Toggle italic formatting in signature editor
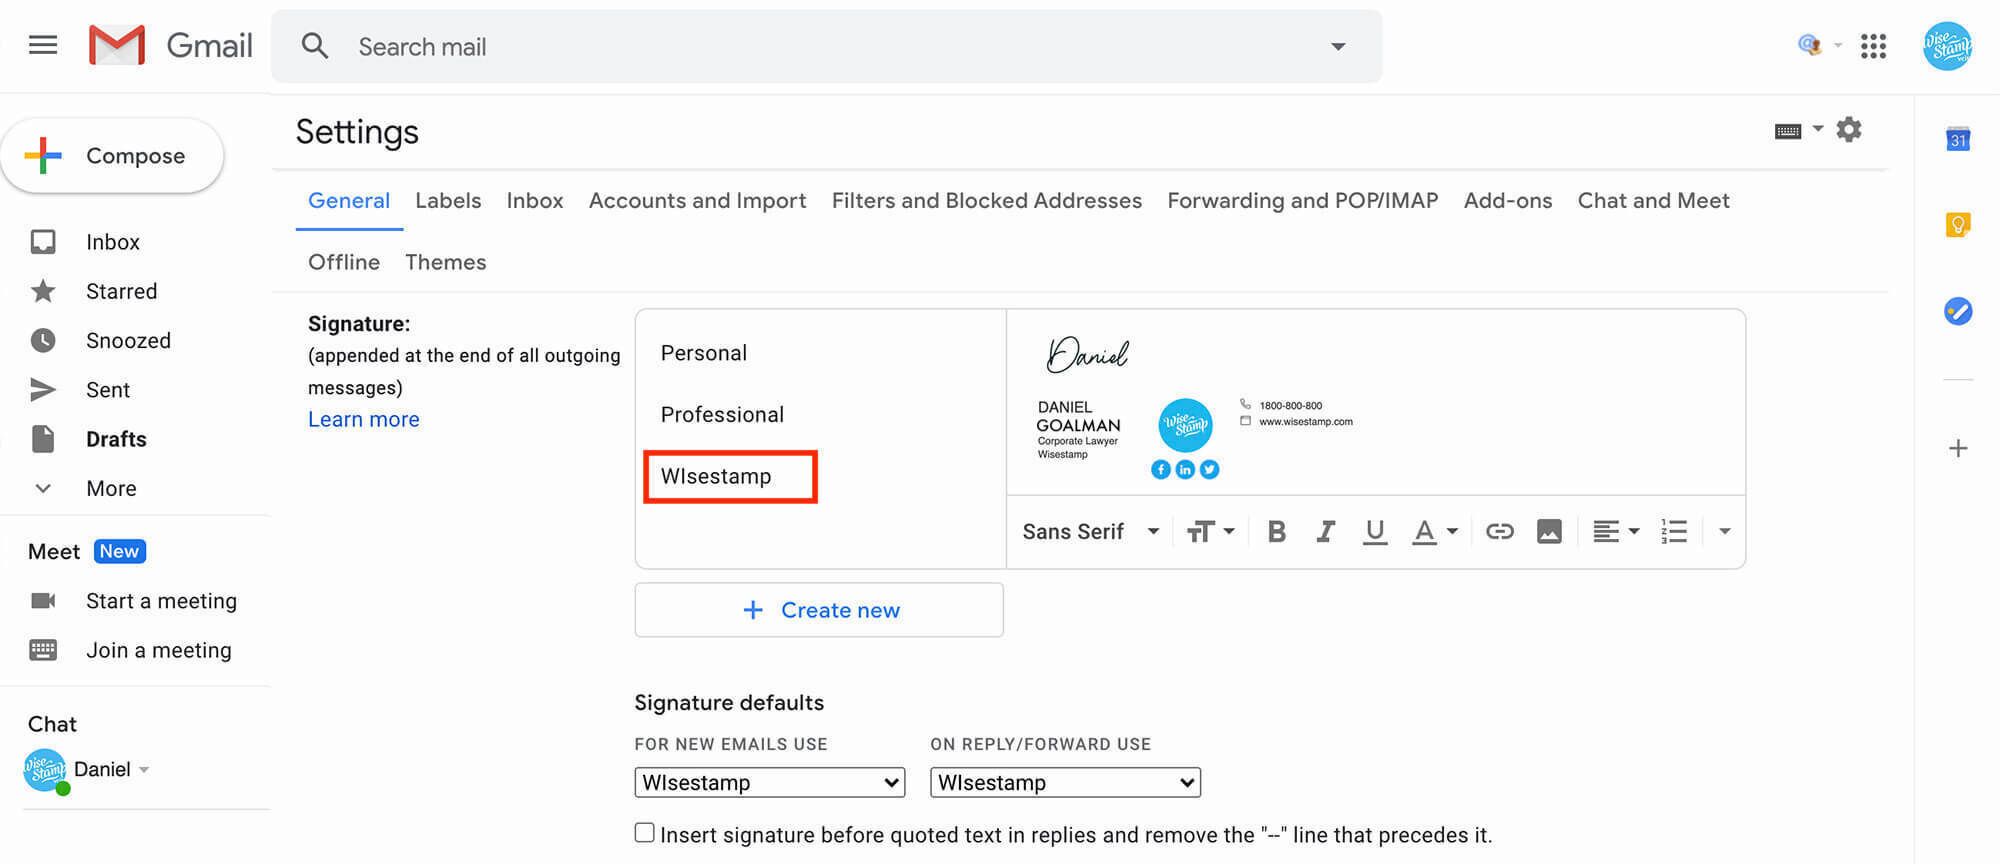This screenshot has width=2000, height=864. pyautogui.click(x=1326, y=531)
